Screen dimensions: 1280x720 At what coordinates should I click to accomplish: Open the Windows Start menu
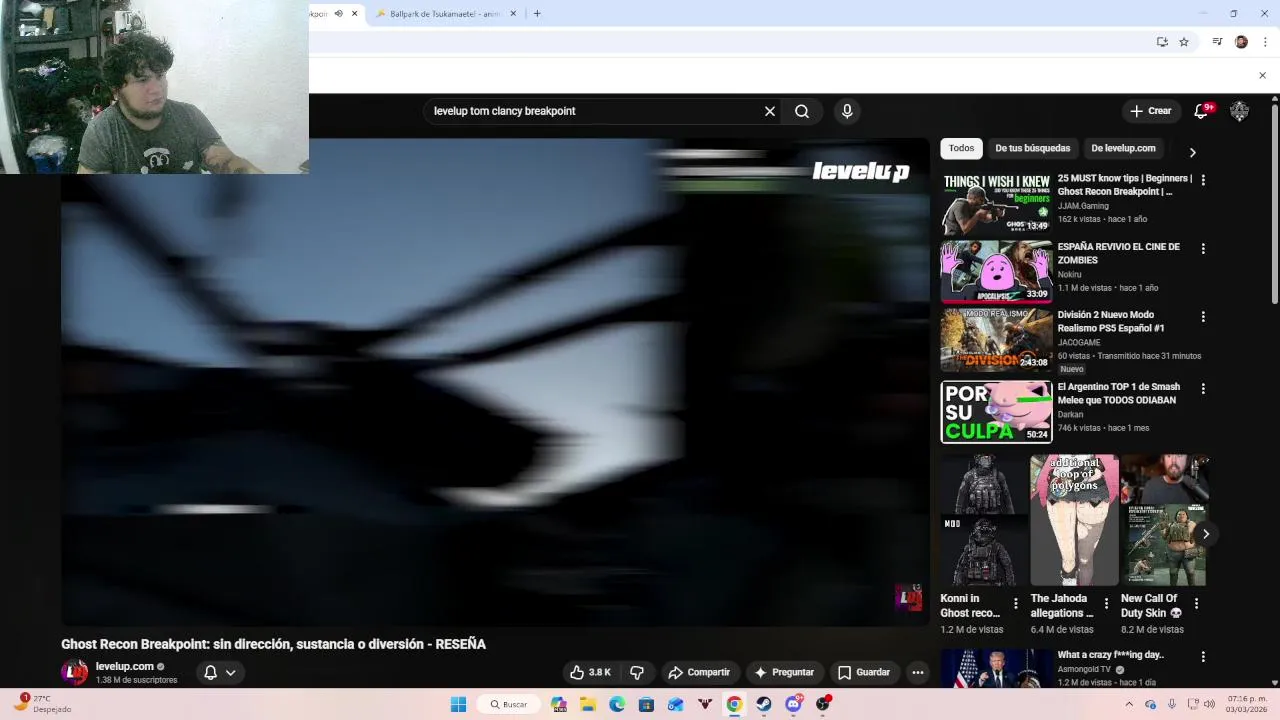point(458,704)
